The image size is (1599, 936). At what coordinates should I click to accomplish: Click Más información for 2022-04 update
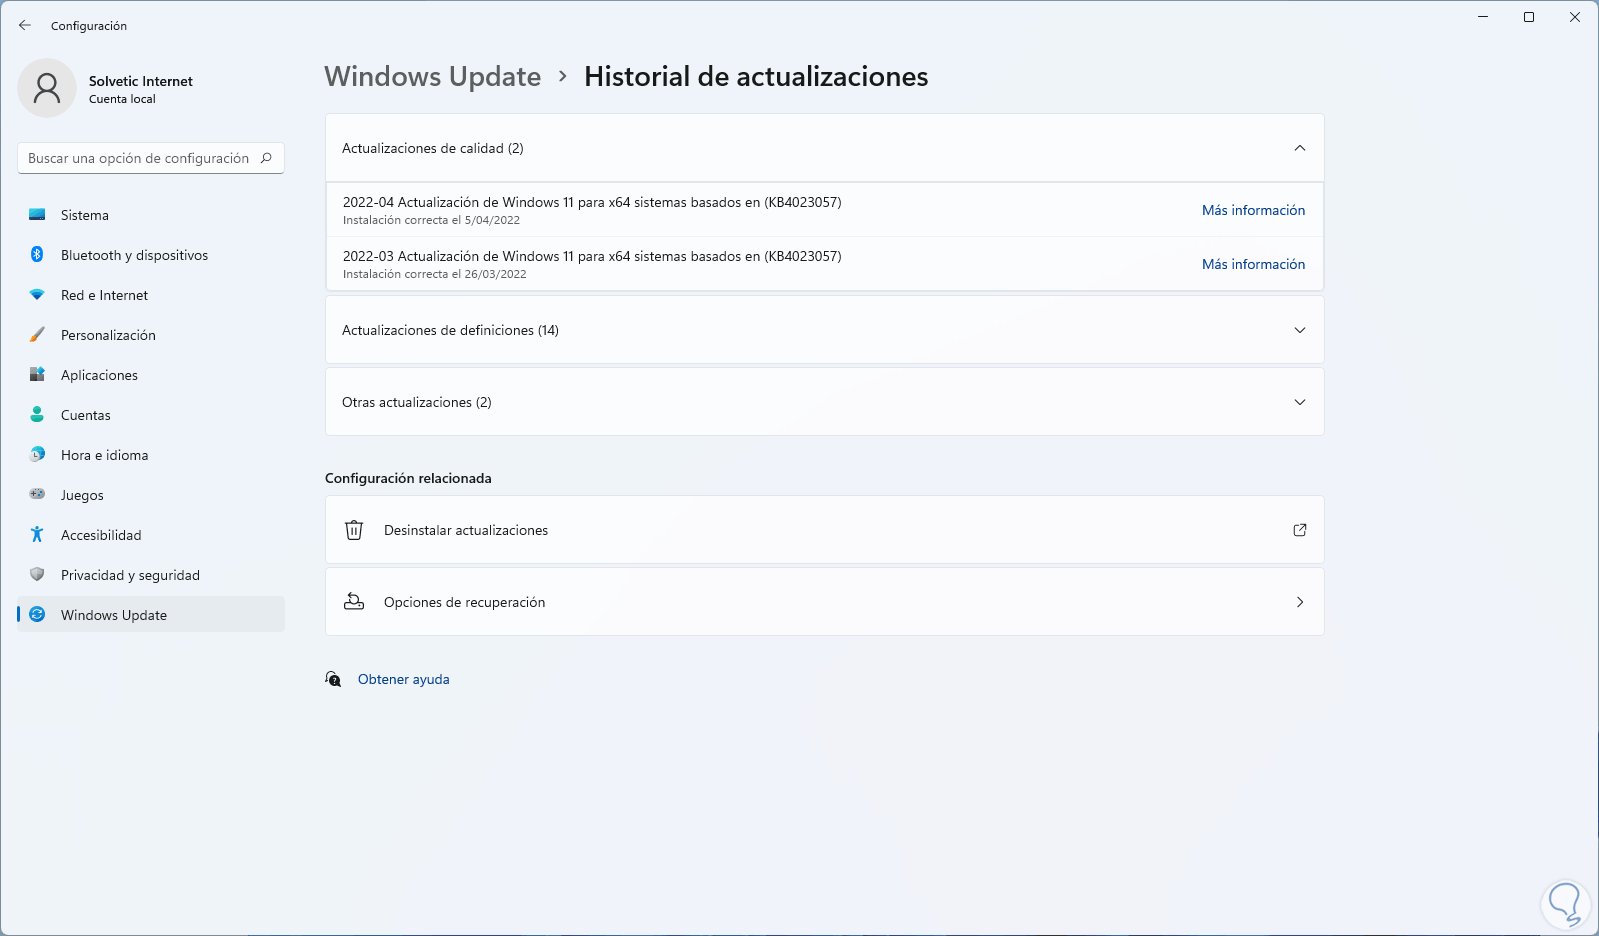point(1253,210)
